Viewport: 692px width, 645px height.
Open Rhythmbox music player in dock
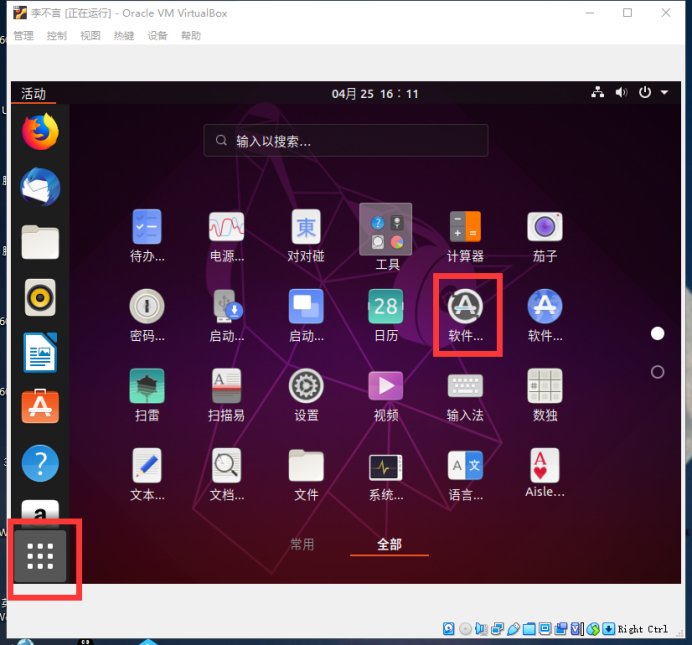point(40,297)
